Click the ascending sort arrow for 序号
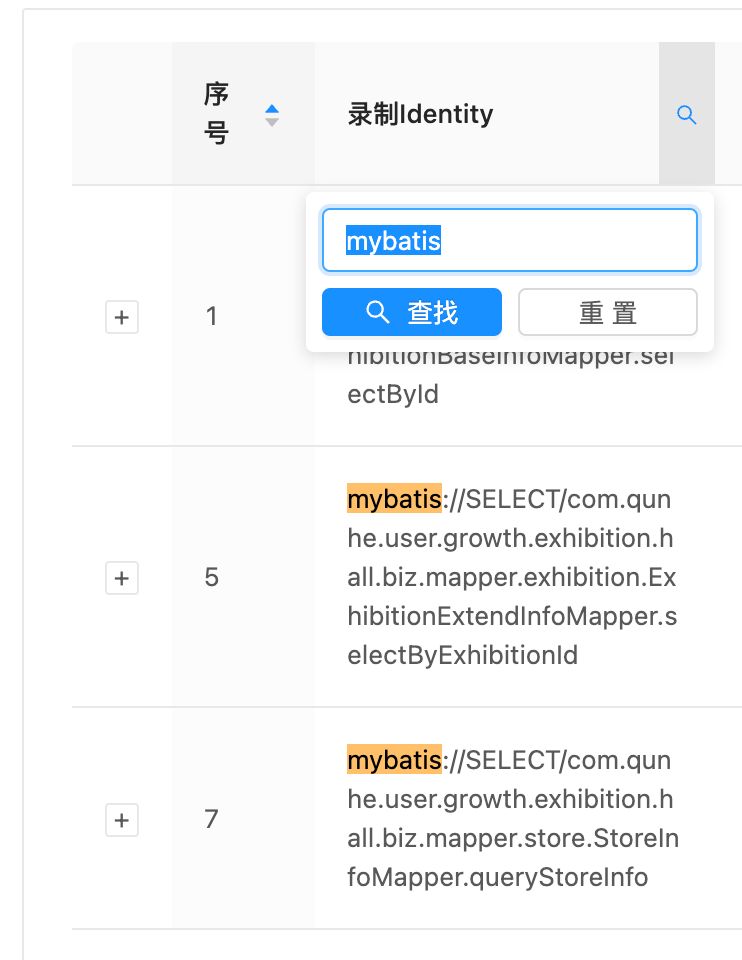 coord(271,108)
